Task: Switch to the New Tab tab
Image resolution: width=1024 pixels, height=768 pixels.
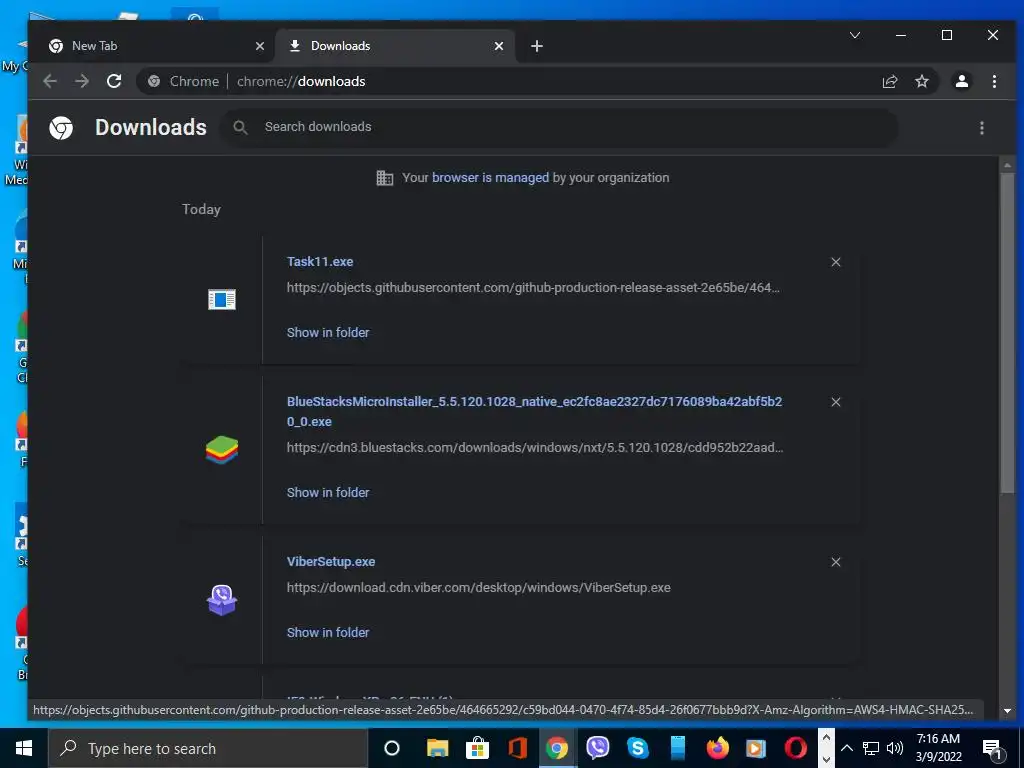Action: [x=155, y=46]
